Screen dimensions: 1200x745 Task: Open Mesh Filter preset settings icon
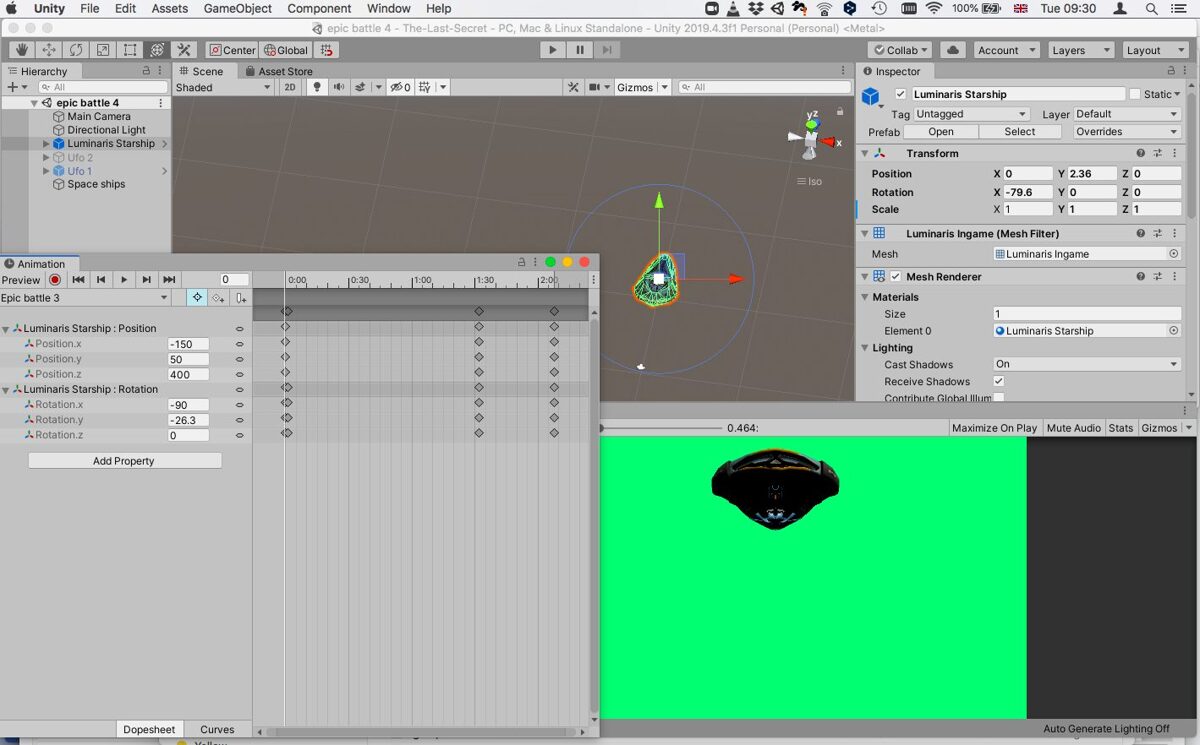pyautogui.click(x=1157, y=233)
